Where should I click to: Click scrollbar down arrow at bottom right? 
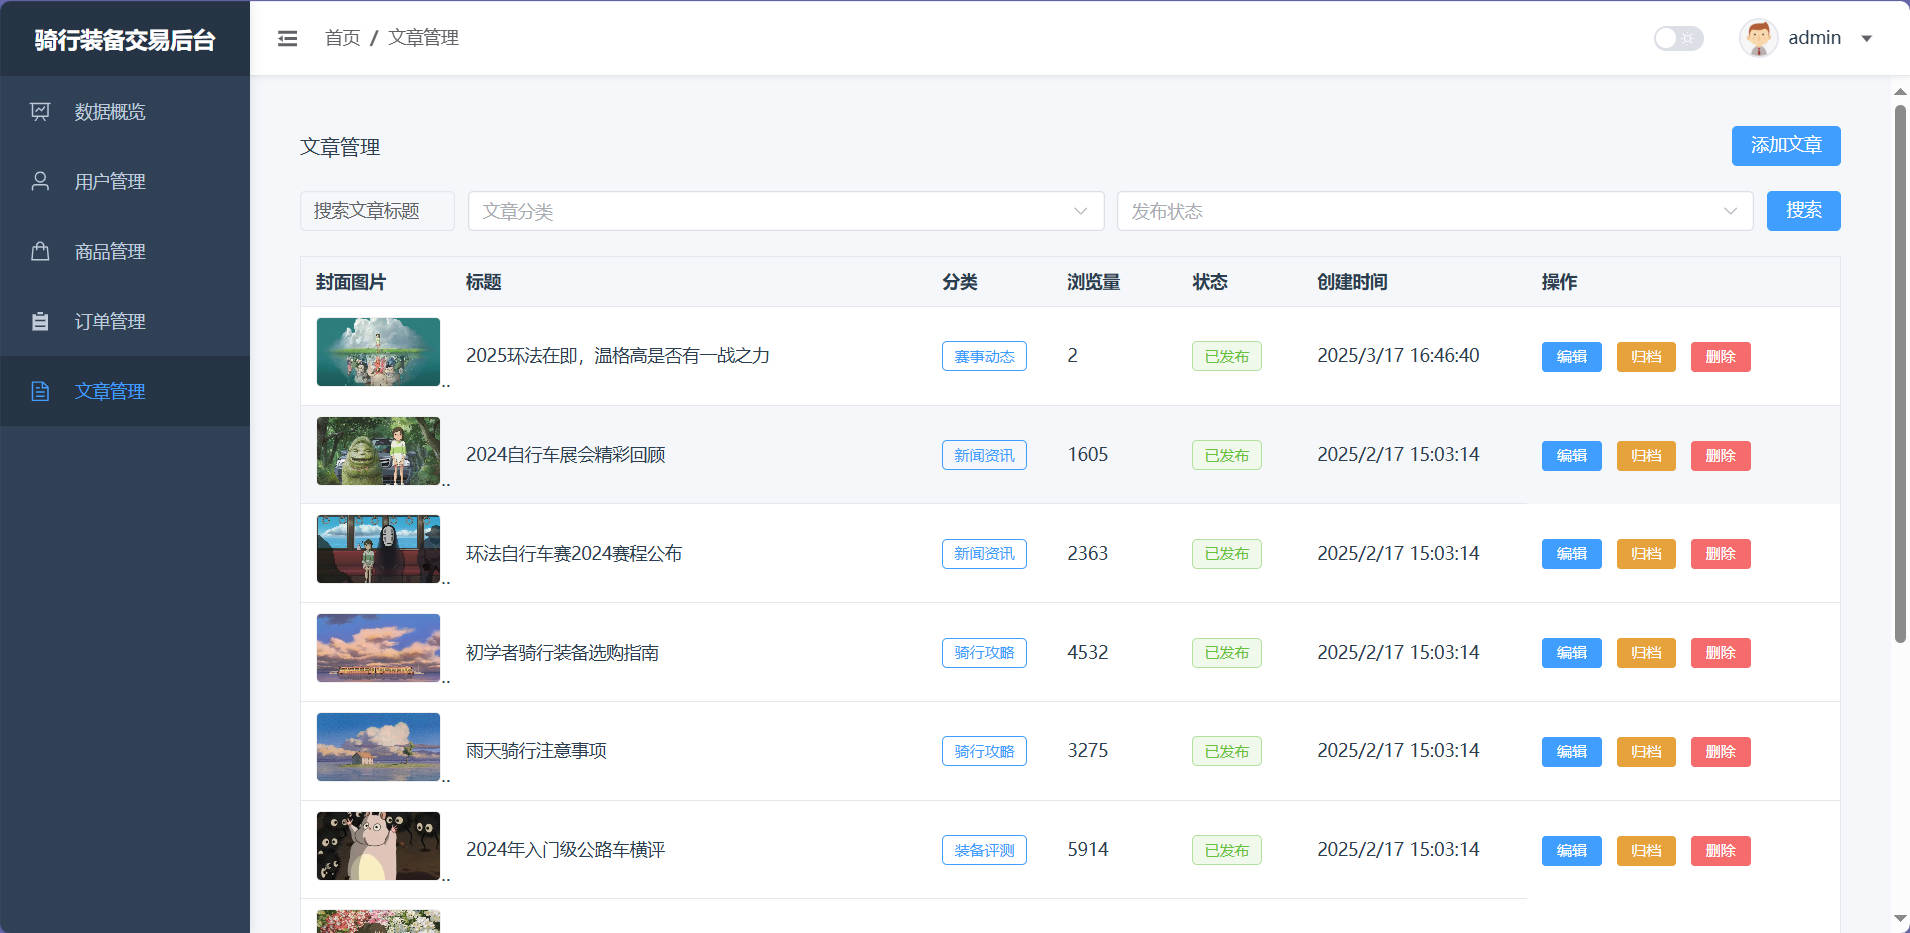[1900, 918]
